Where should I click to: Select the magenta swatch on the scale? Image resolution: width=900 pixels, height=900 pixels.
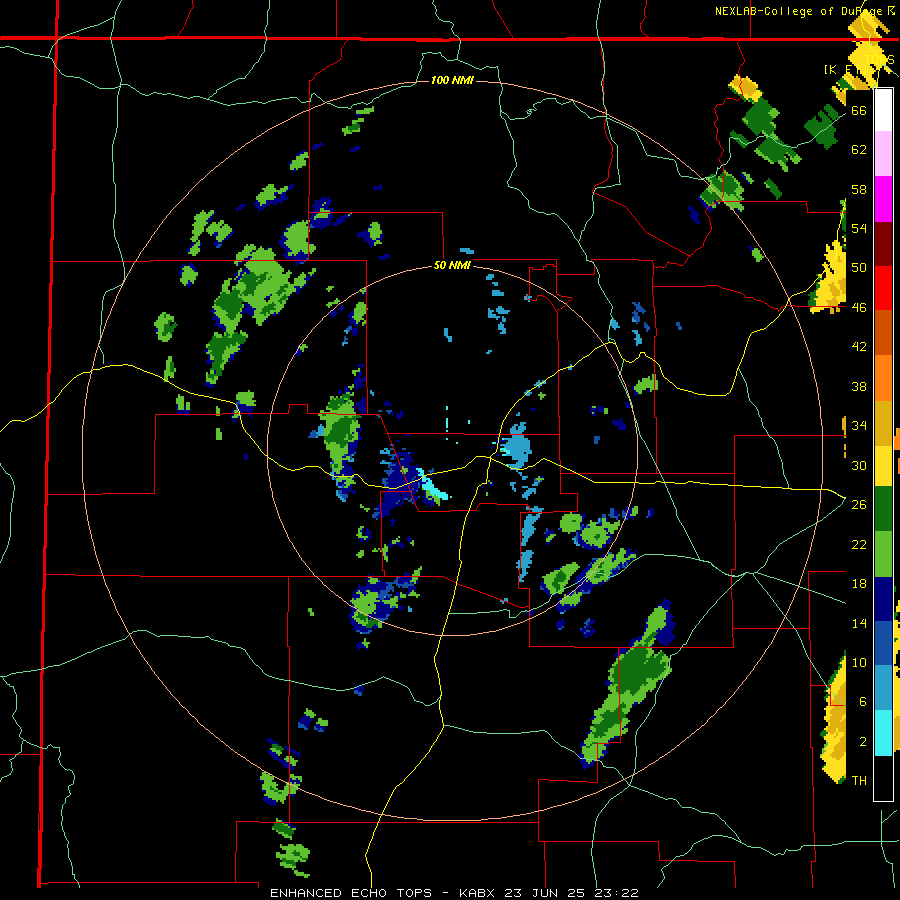coord(883,199)
